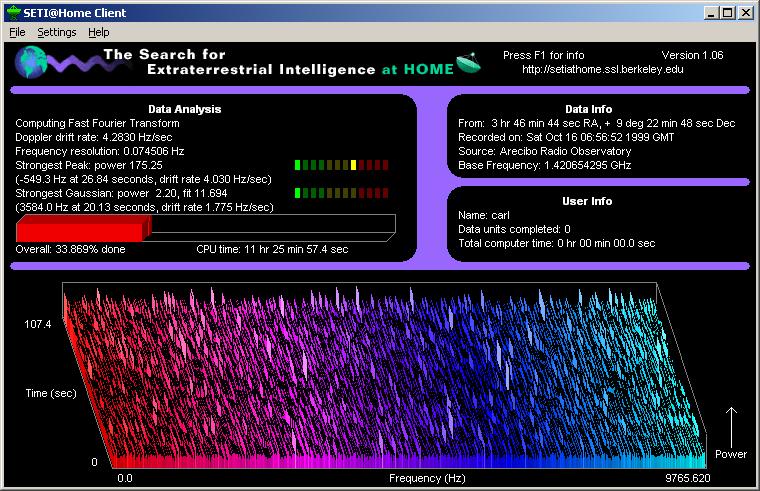
Task: Click the red overall progress bar
Action: point(84,228)
